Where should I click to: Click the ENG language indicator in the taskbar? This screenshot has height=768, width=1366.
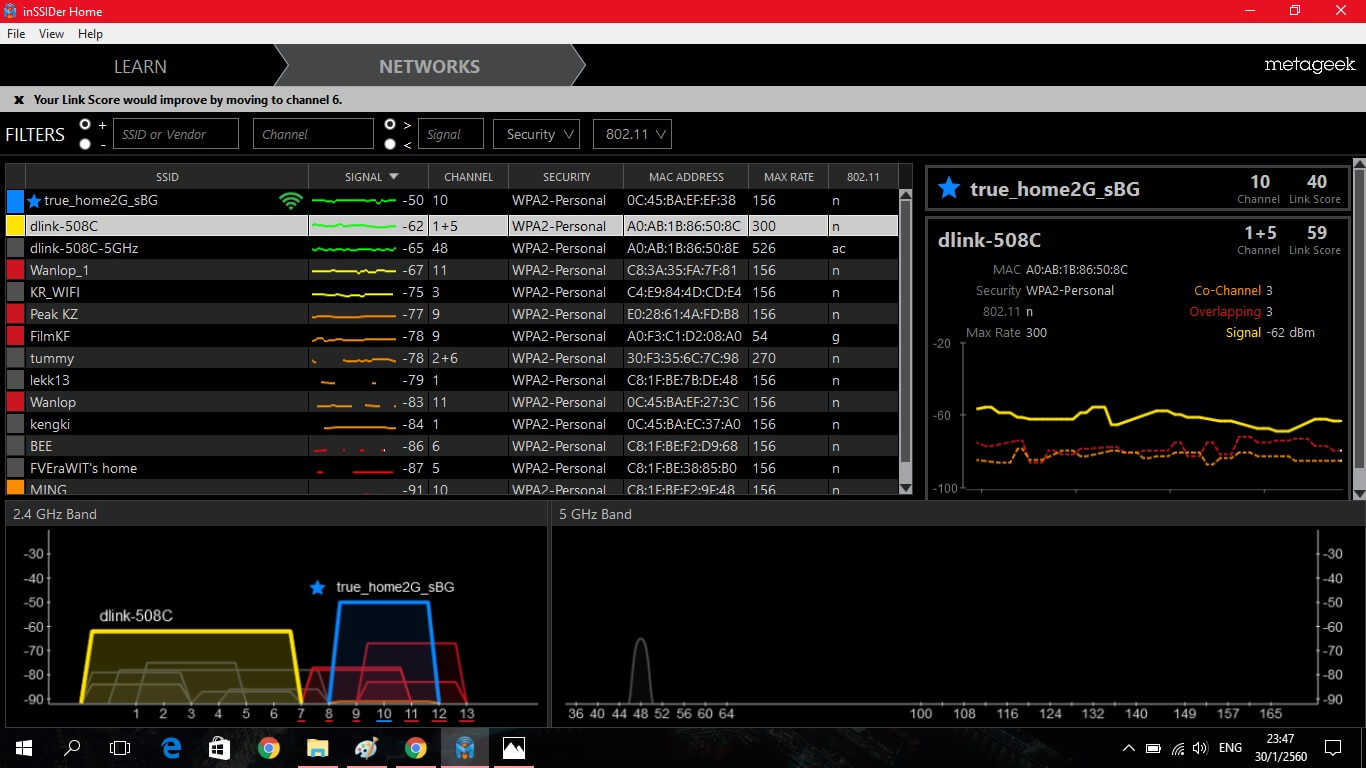tap(1230, 748)
